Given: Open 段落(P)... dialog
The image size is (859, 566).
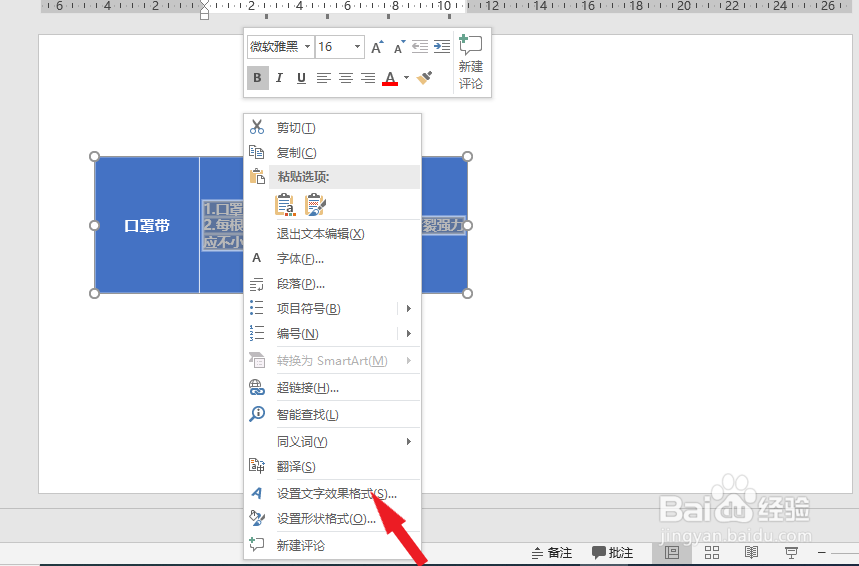Looking at the screenshot, I should point(333,284).
